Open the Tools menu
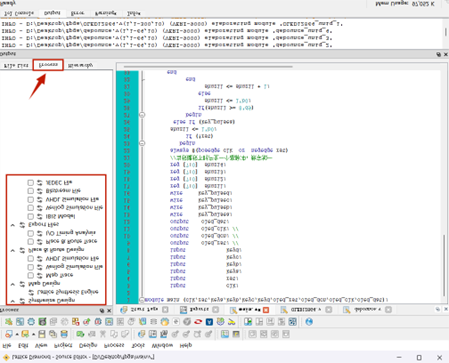The height and width of the screenshot is (363, 449). [138, 345]
